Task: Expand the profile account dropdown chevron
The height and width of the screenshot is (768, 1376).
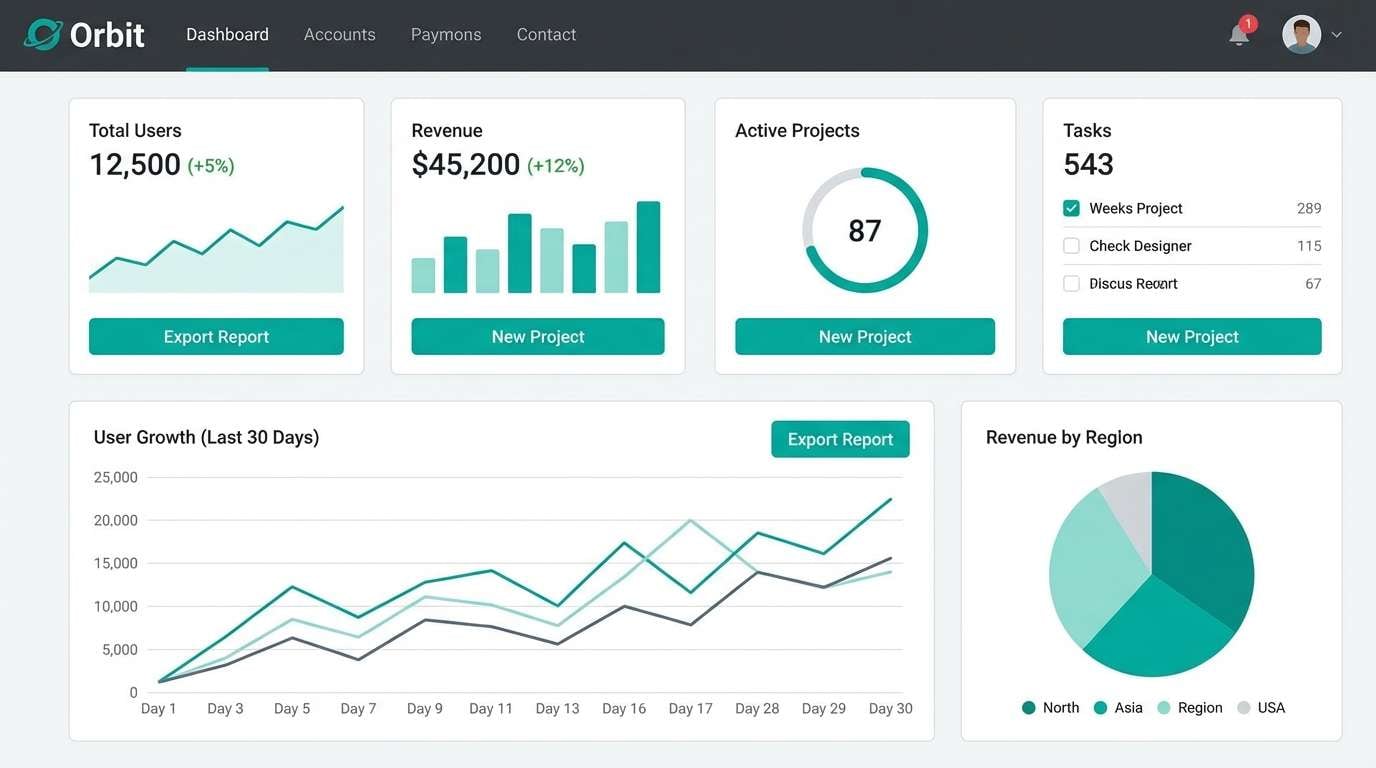Action: click(x=1338, y=34)
